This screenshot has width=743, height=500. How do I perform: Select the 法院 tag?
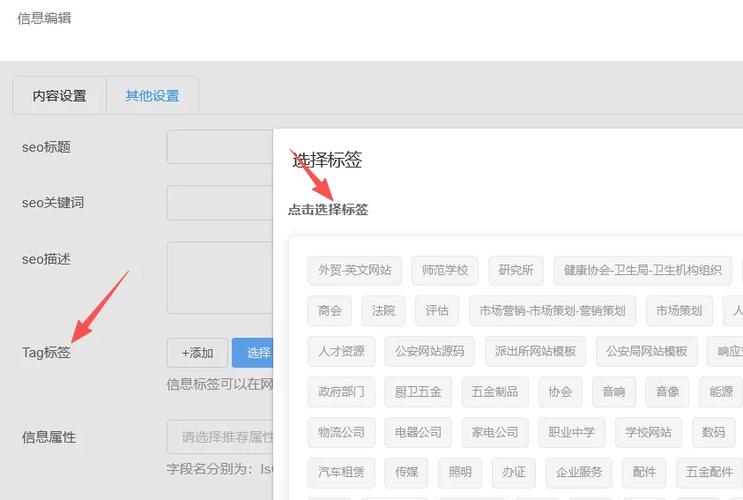(383, 311)
